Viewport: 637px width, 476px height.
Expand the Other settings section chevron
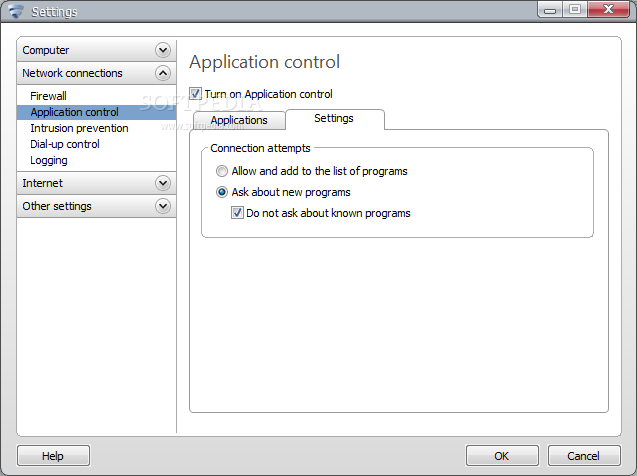point(163,206)
